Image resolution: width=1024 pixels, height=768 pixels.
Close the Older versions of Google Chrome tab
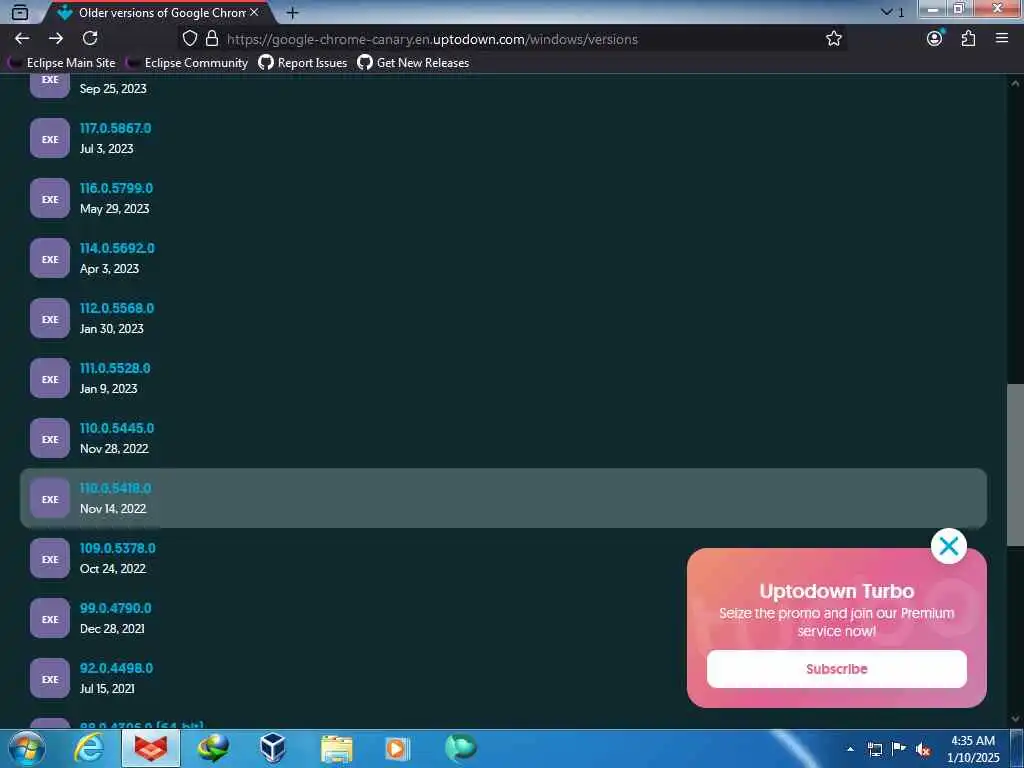coord(254,12)
